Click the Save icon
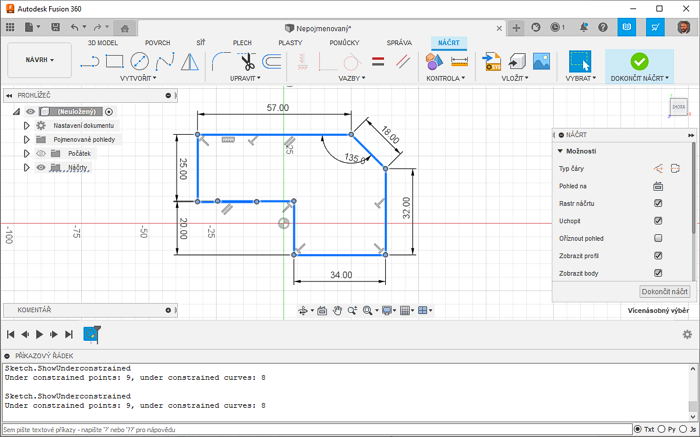Image resolution: width=700 pixels, height=437 pixels. [55, 27]
